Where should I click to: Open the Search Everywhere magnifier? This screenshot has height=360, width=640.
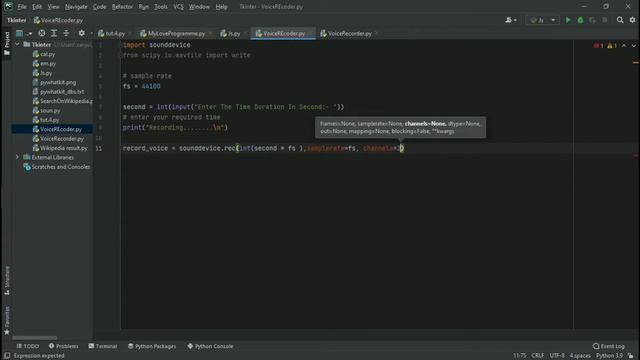[x=620, y=20]
